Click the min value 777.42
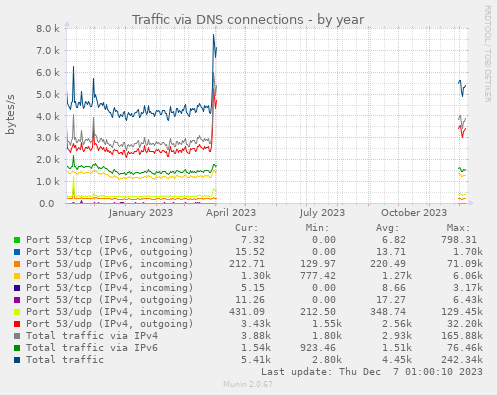The height and width of the screenshot is (395, 497). pos(318,276)
